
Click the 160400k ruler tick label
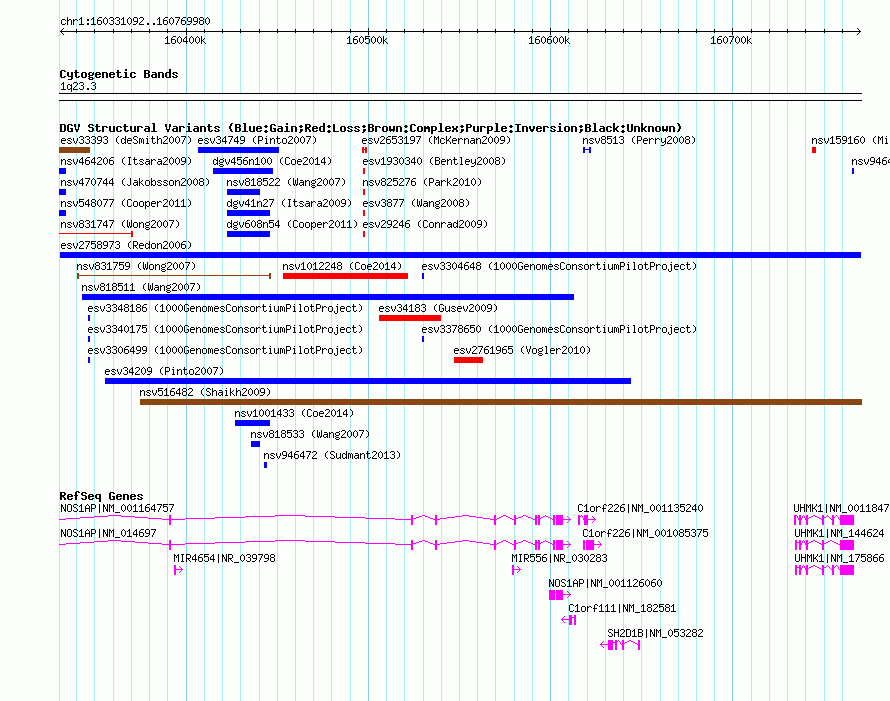[185, 40]
